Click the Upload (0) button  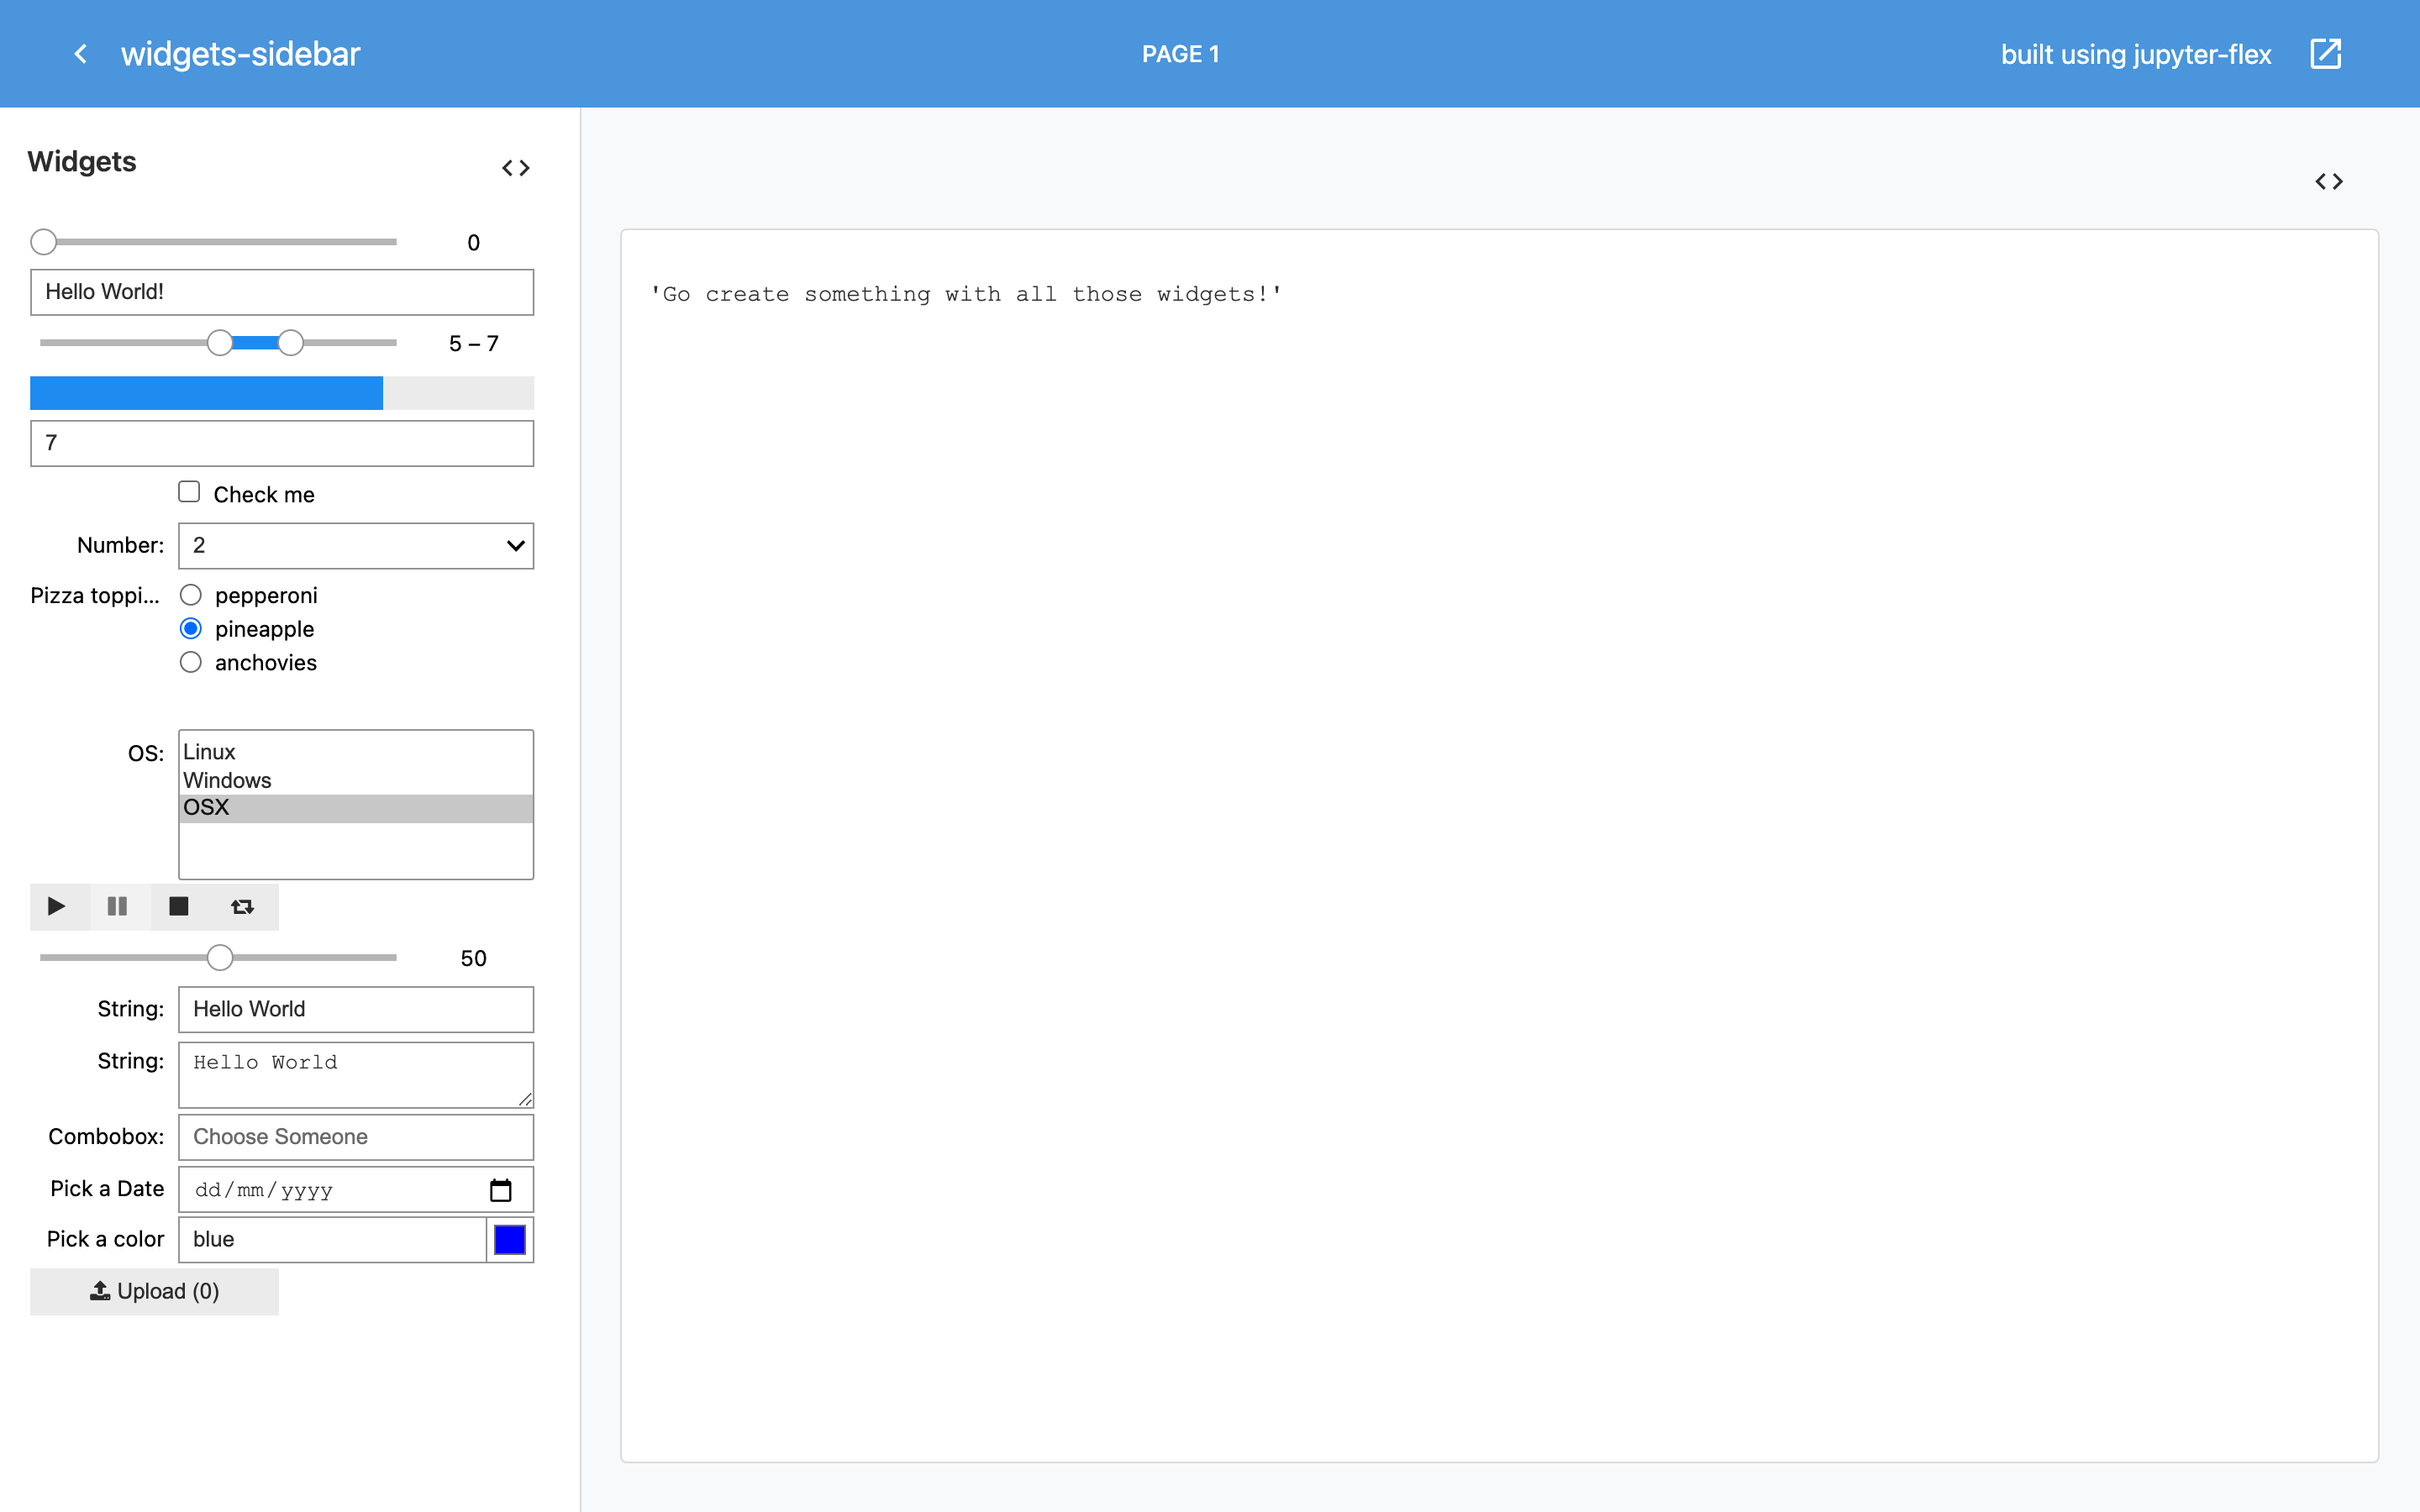point(155,1291)
